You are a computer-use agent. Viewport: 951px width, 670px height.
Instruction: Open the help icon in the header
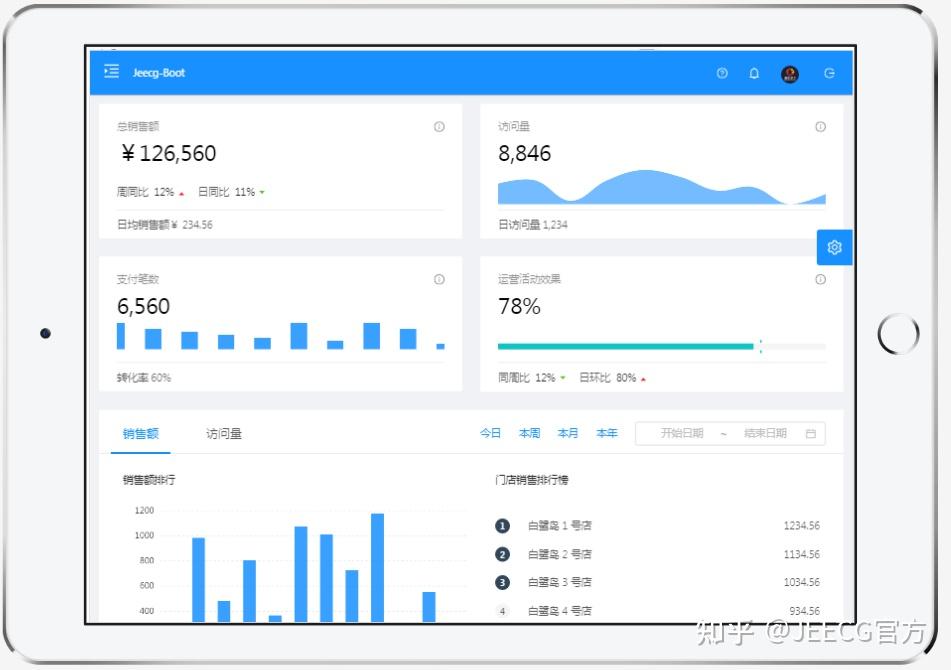tap(722, 73)
